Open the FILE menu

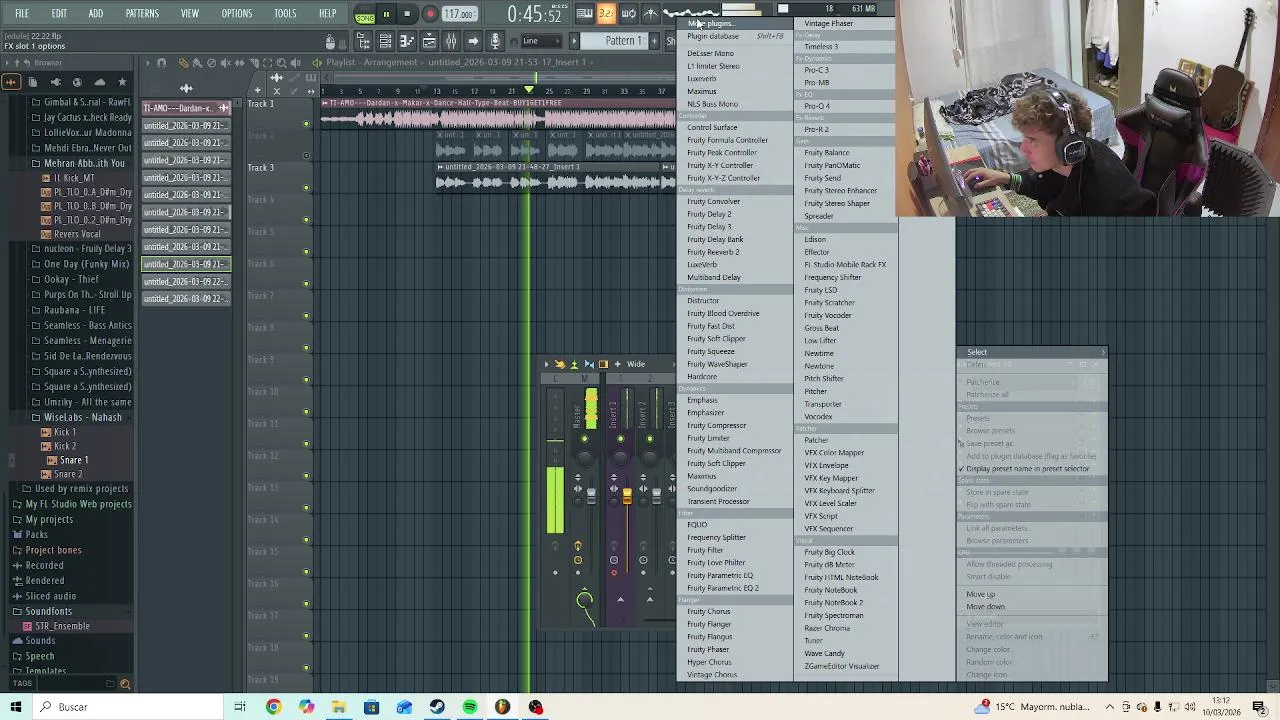point(21,13)
